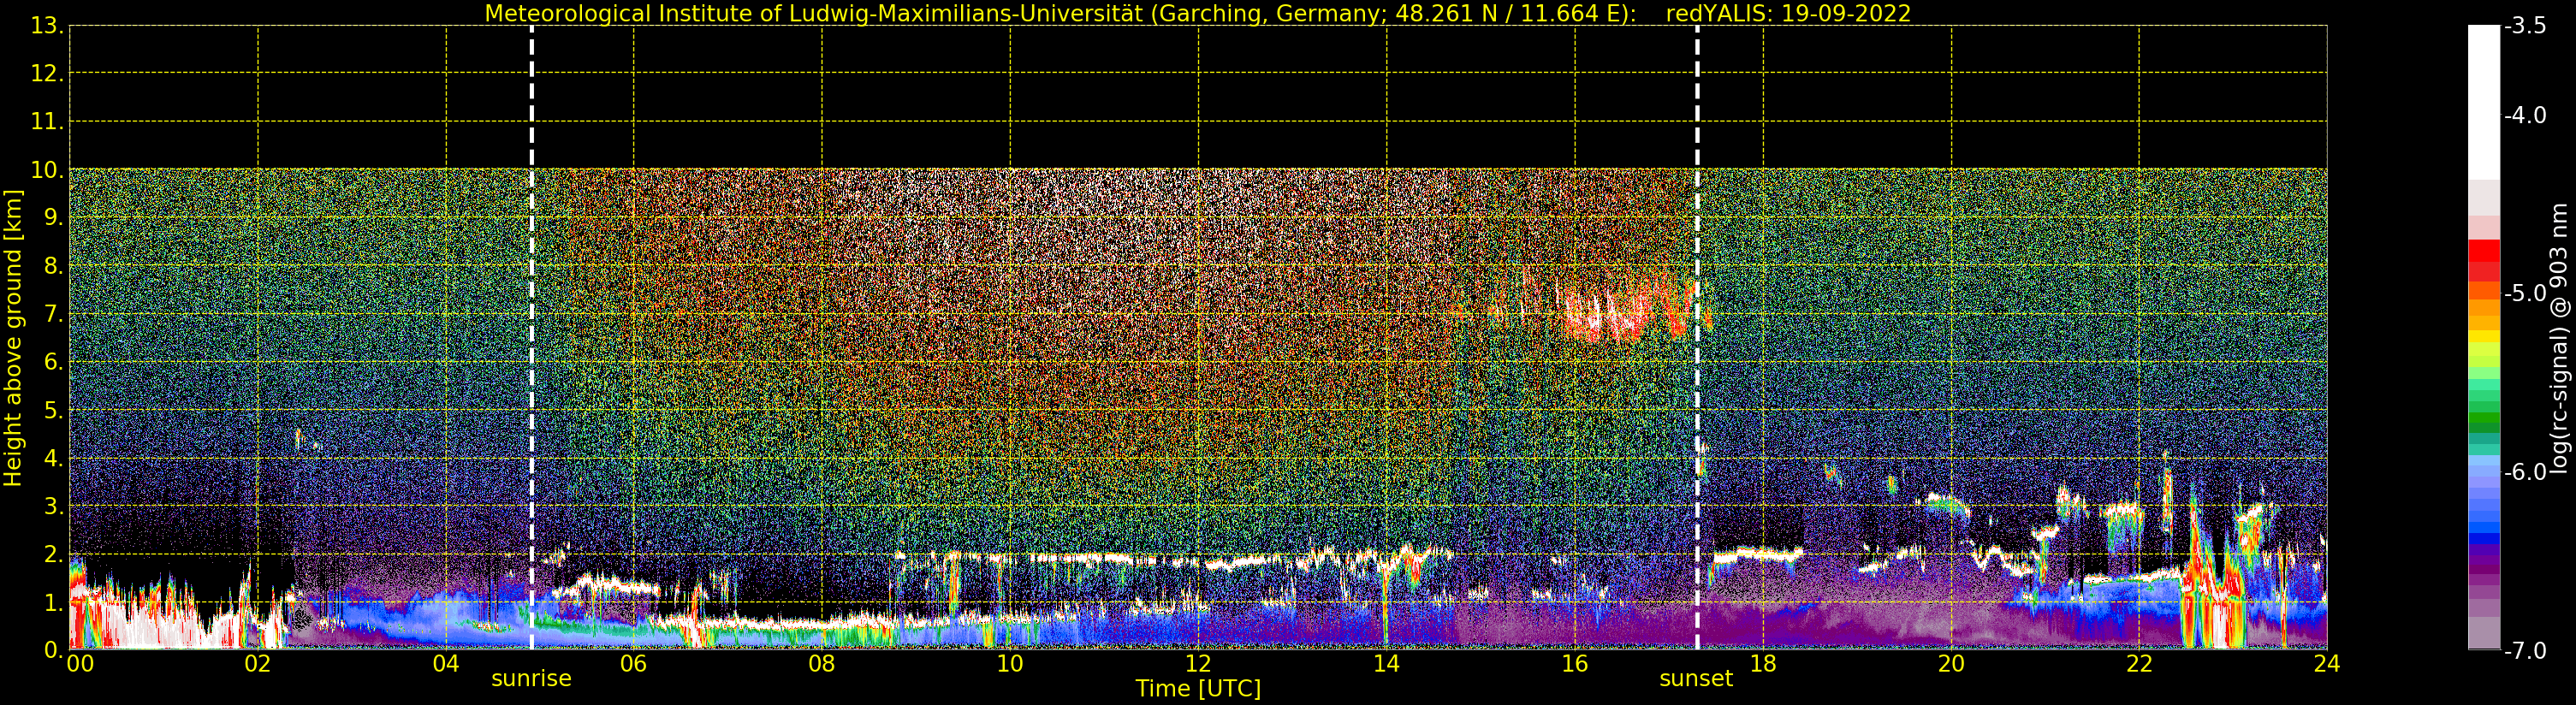Click the Meteorological Institute plot title

tap(1197, 13)
